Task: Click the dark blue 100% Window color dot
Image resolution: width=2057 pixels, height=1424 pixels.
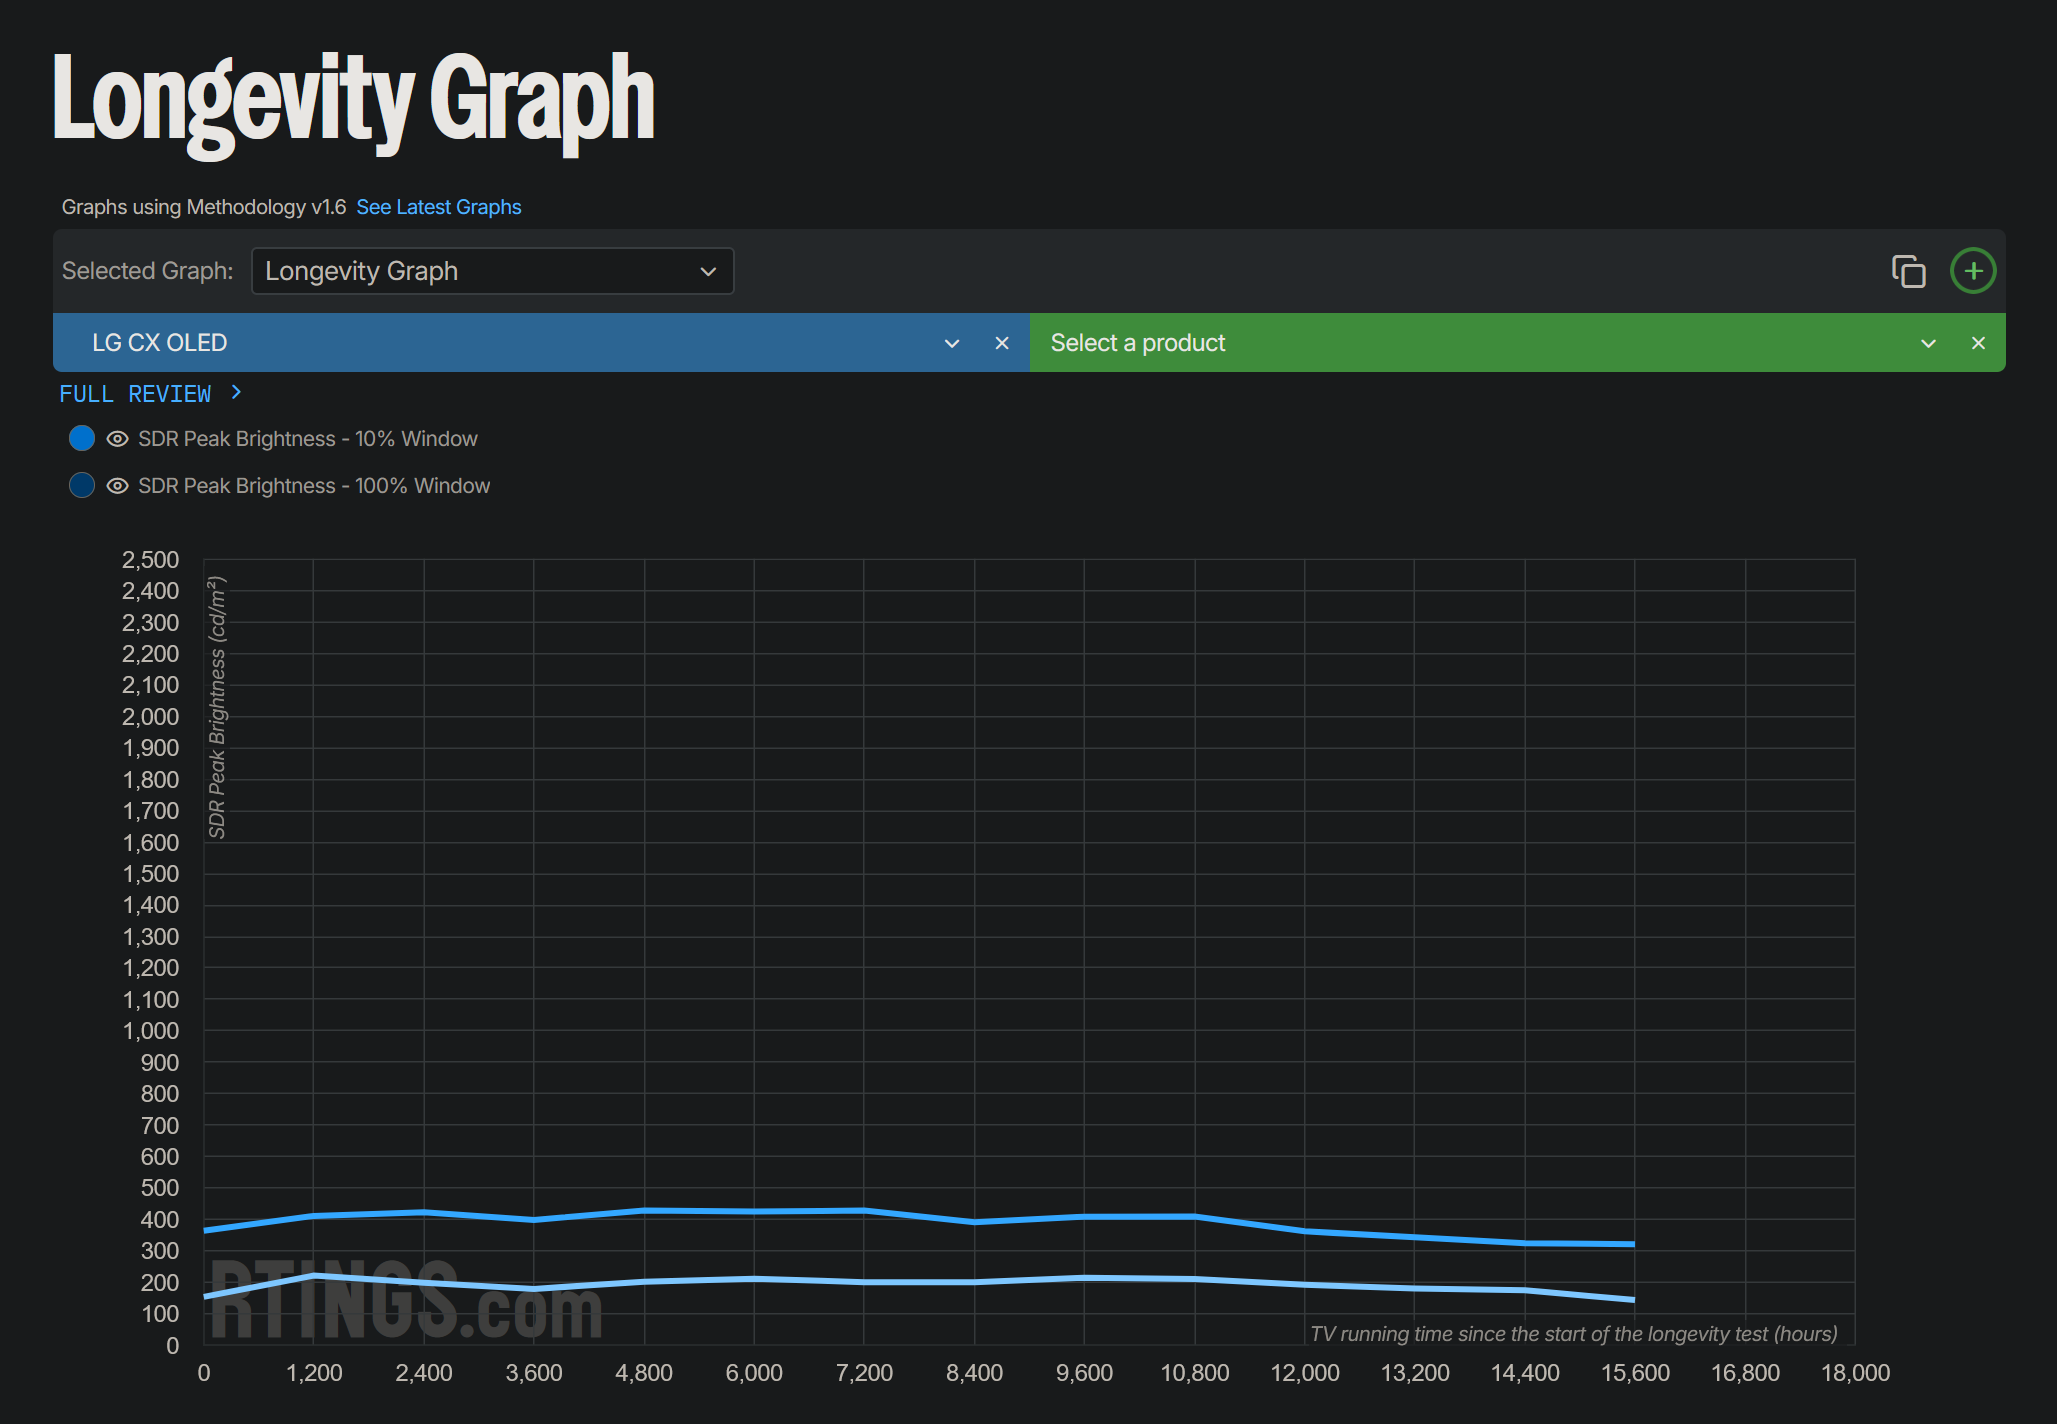Action: pyautogui.click(x=82, y=485)
